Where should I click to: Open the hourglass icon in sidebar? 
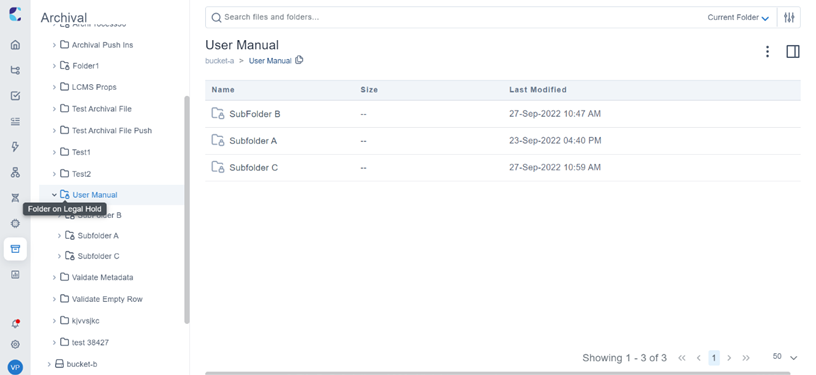tap(15, 198)
